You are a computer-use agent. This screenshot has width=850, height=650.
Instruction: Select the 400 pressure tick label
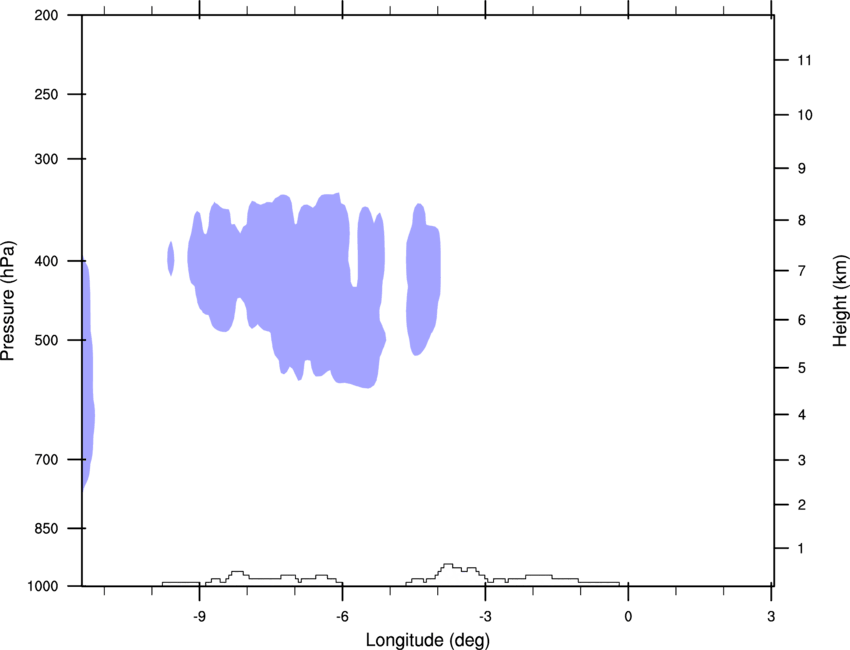tap(46, 261)
